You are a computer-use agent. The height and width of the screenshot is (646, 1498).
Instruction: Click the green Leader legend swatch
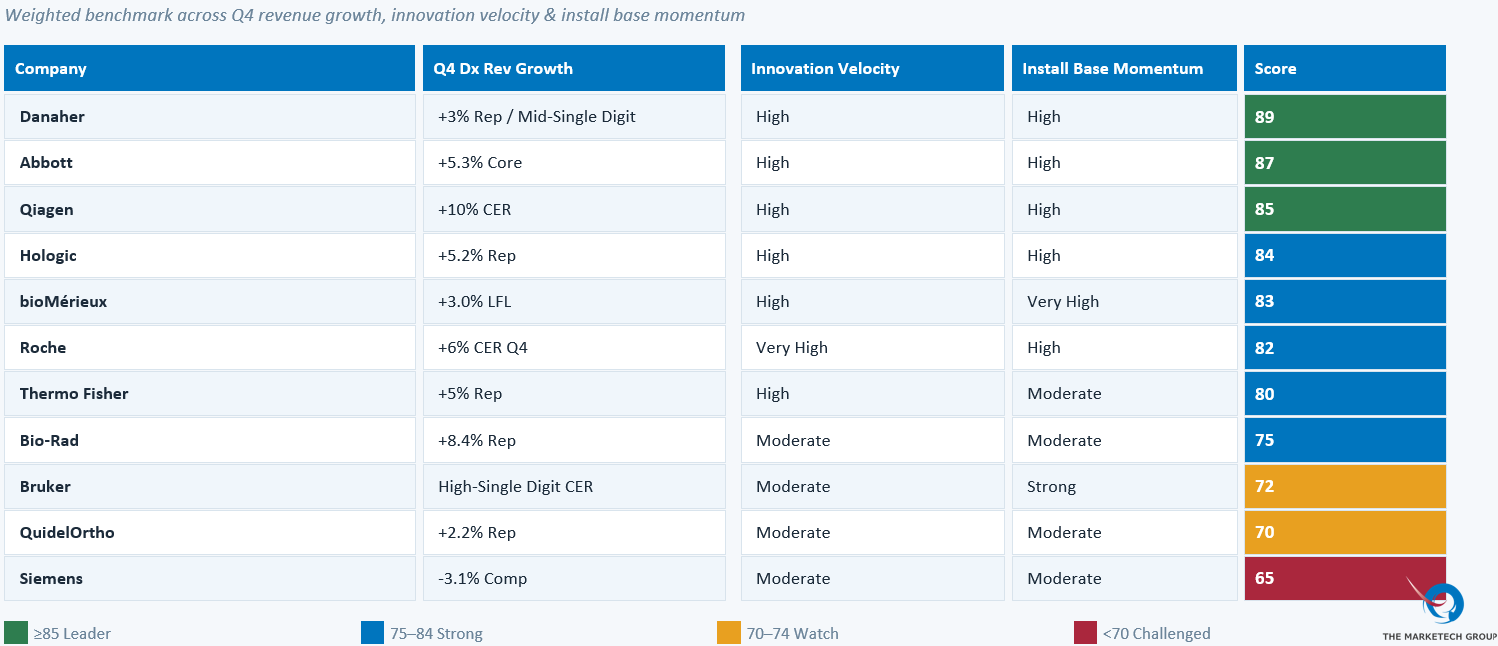point(16,633)
